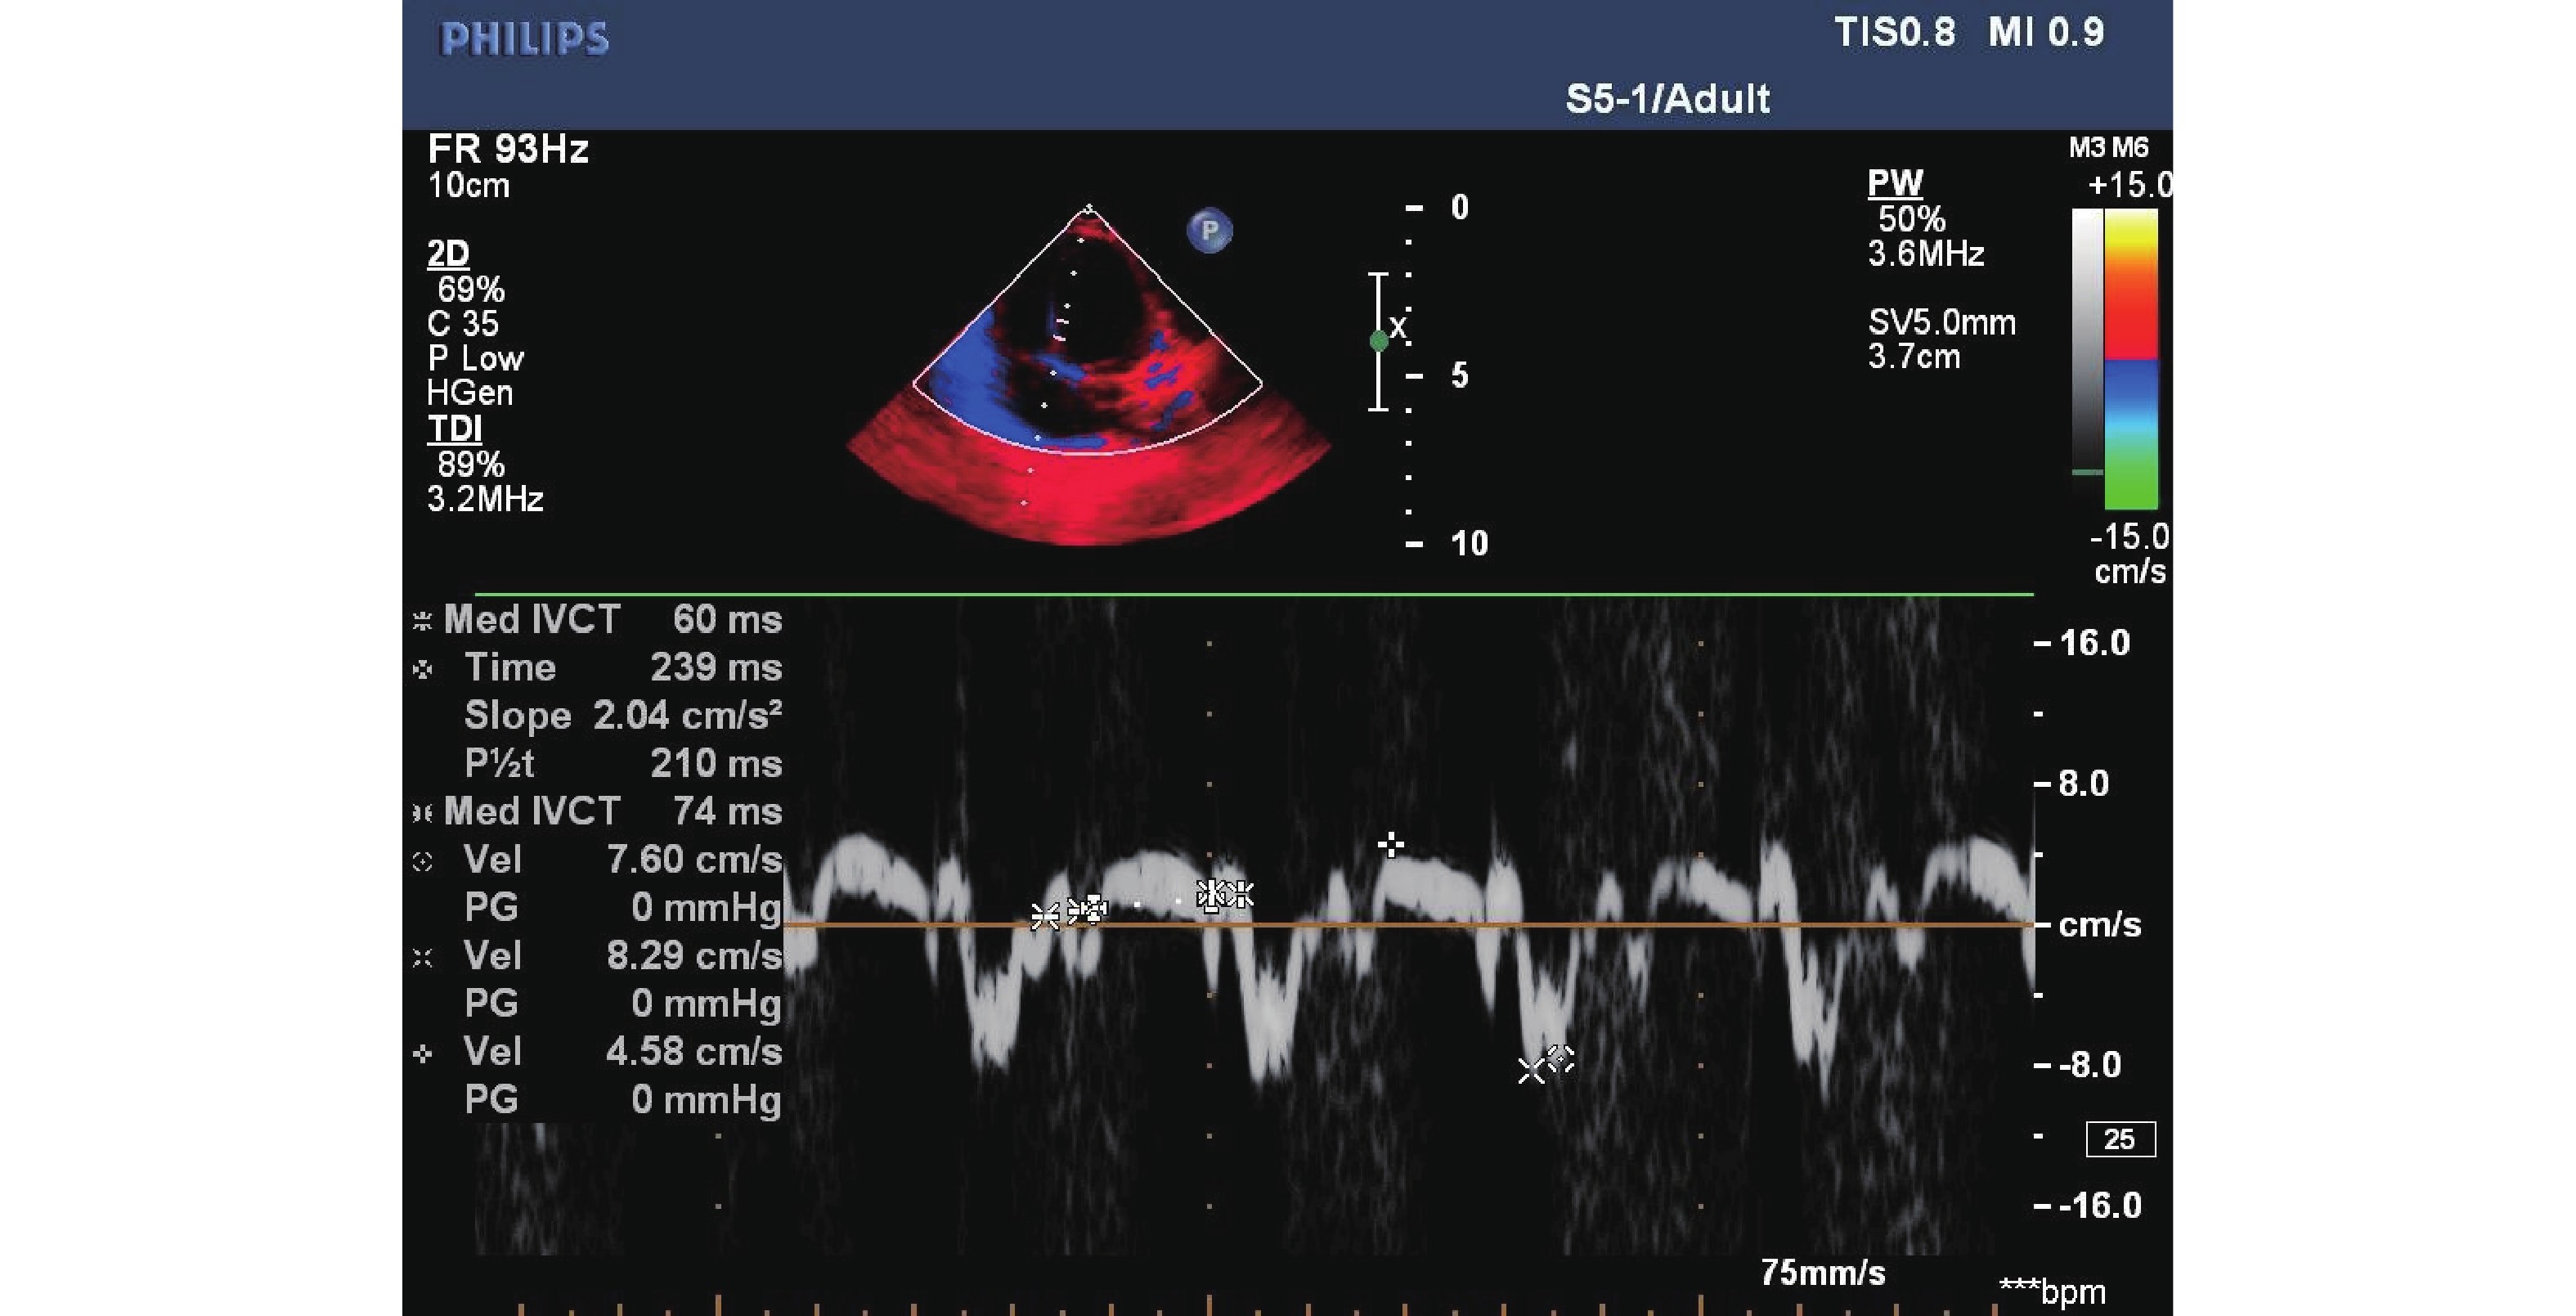Click the S5-1/Adult transducer preset label
This screenshot has width=2576, height=1316.
(1667, 99)
